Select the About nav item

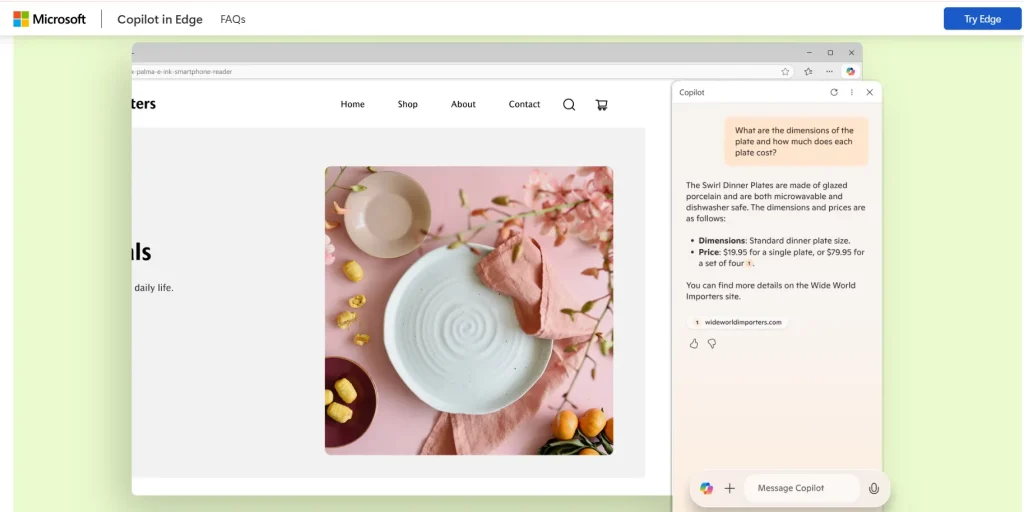(x=463, y=104)
